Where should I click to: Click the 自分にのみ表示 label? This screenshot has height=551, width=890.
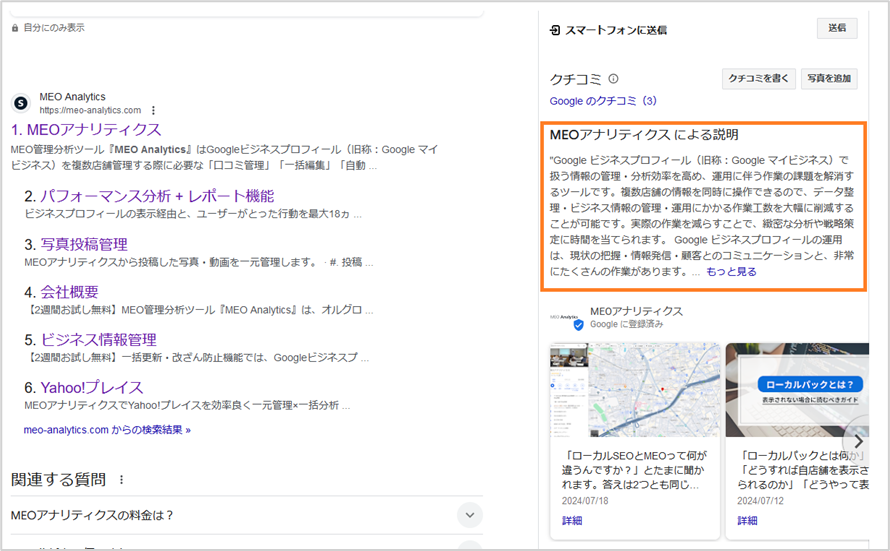click(54, 28)
